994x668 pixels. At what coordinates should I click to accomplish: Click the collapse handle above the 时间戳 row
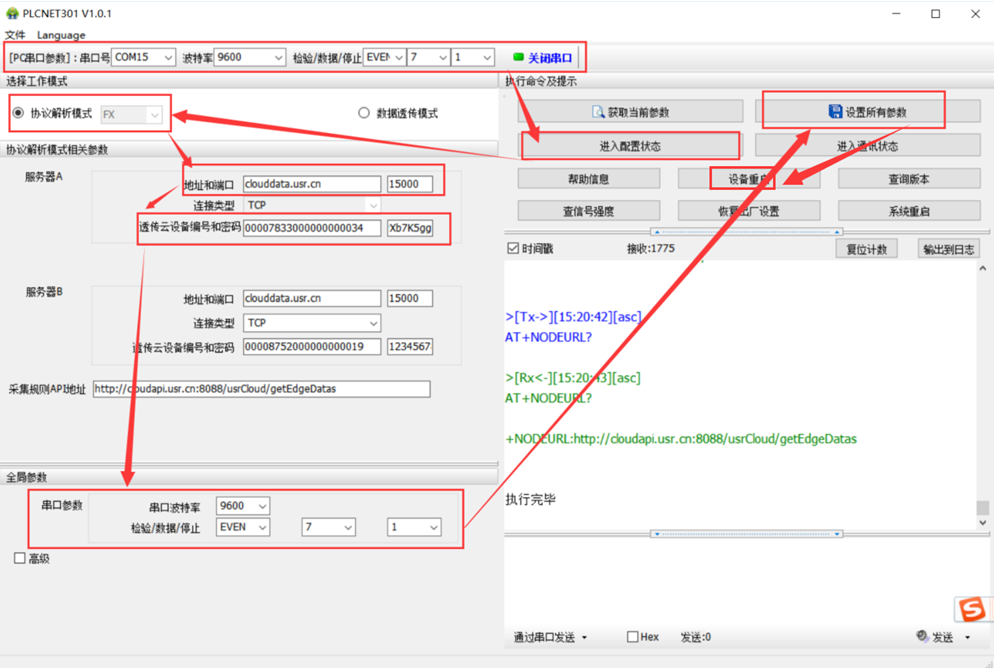point(745,232)
